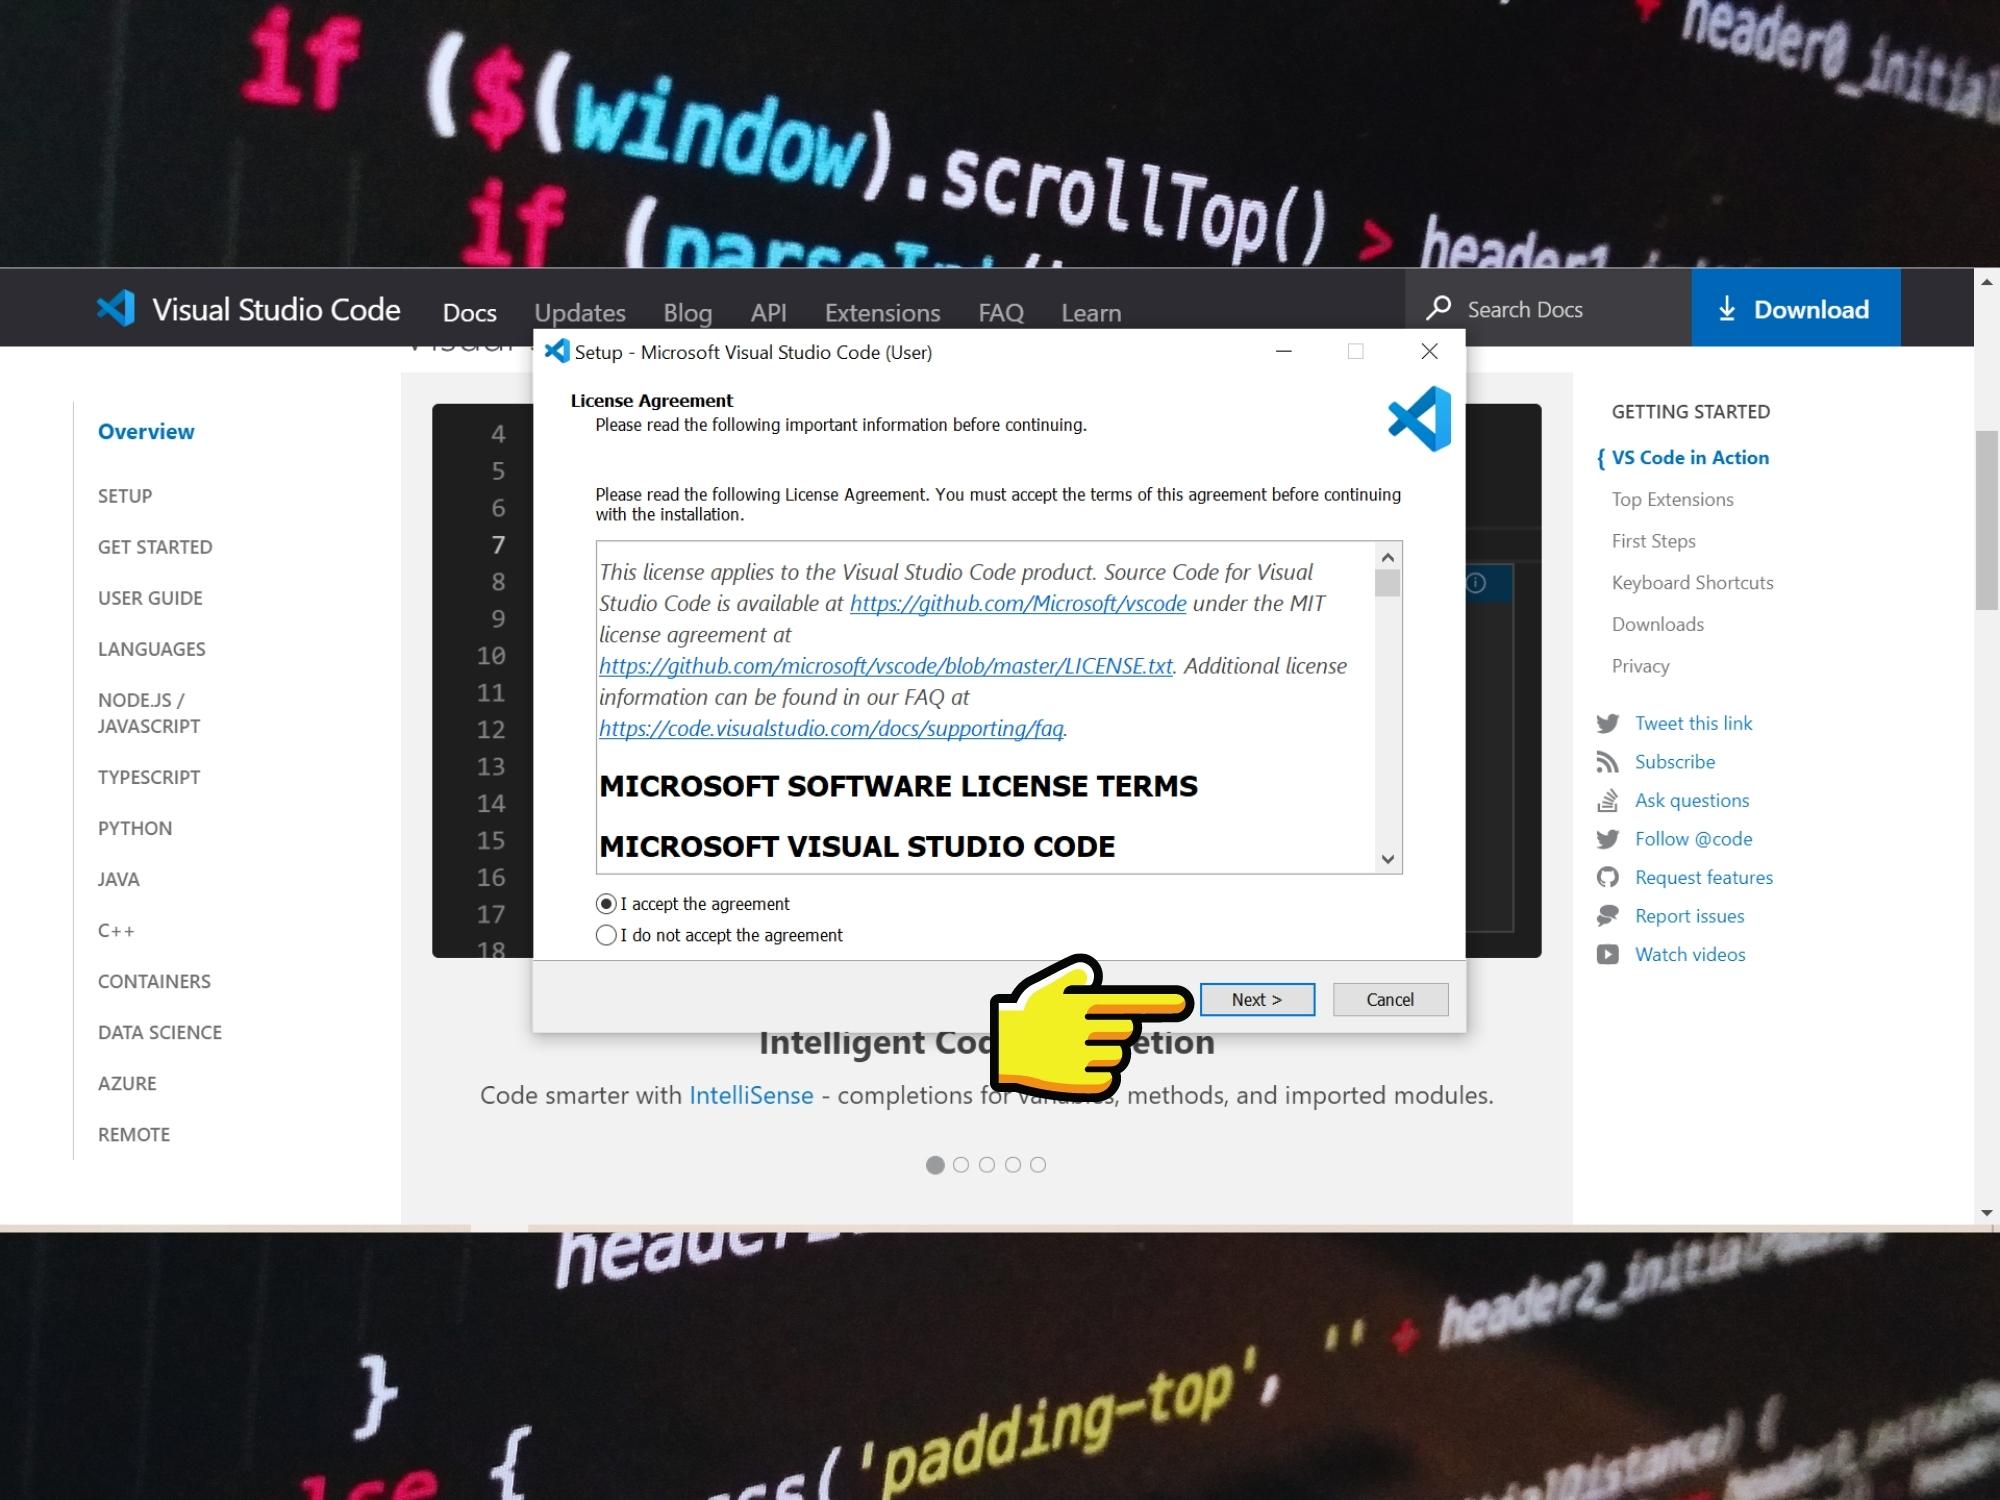2000x1500 pixels.
Task: Select 'I do not accept the agreement' option
Action: (606, 935)
